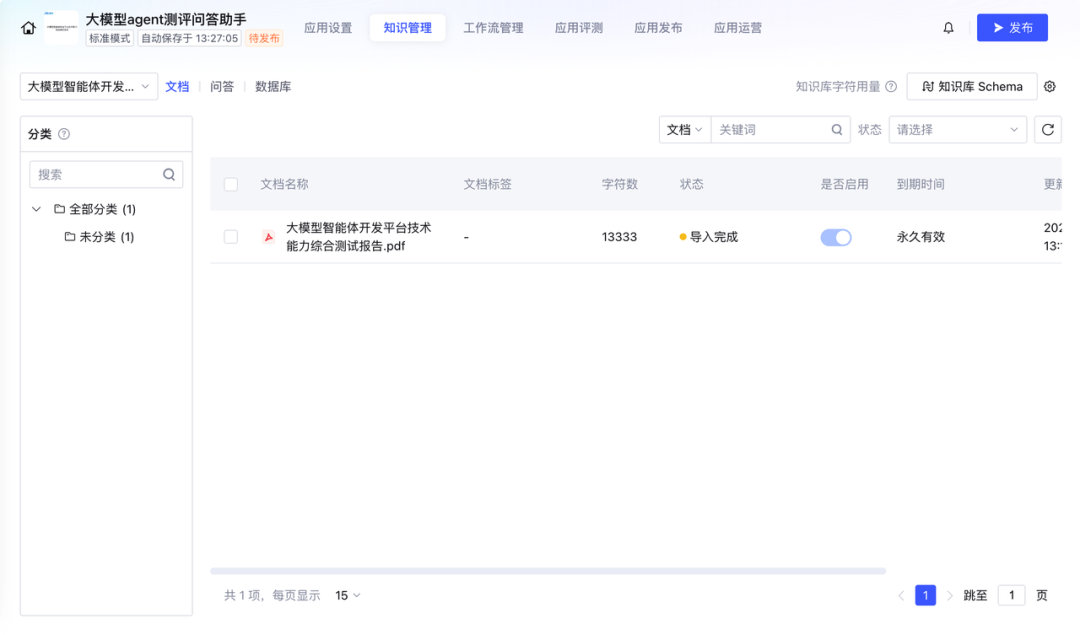Click the search icon in the keyword box
1080x635 pixels.
point(837,129)
